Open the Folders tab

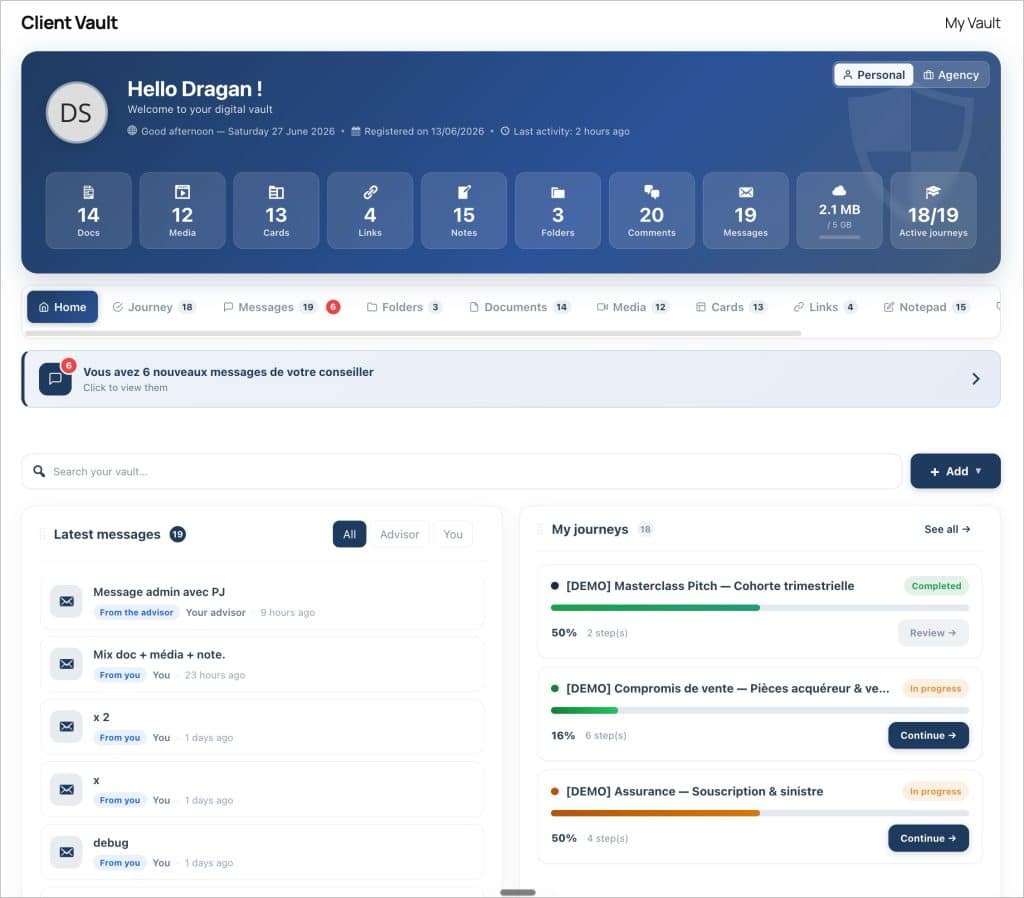[404, 307]
